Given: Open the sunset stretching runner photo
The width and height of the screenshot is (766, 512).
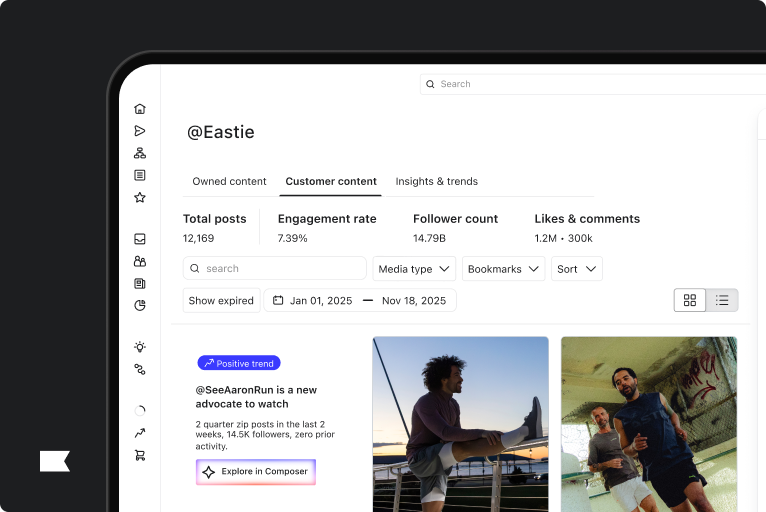Looking at the screenshot, I should [460, 424].
